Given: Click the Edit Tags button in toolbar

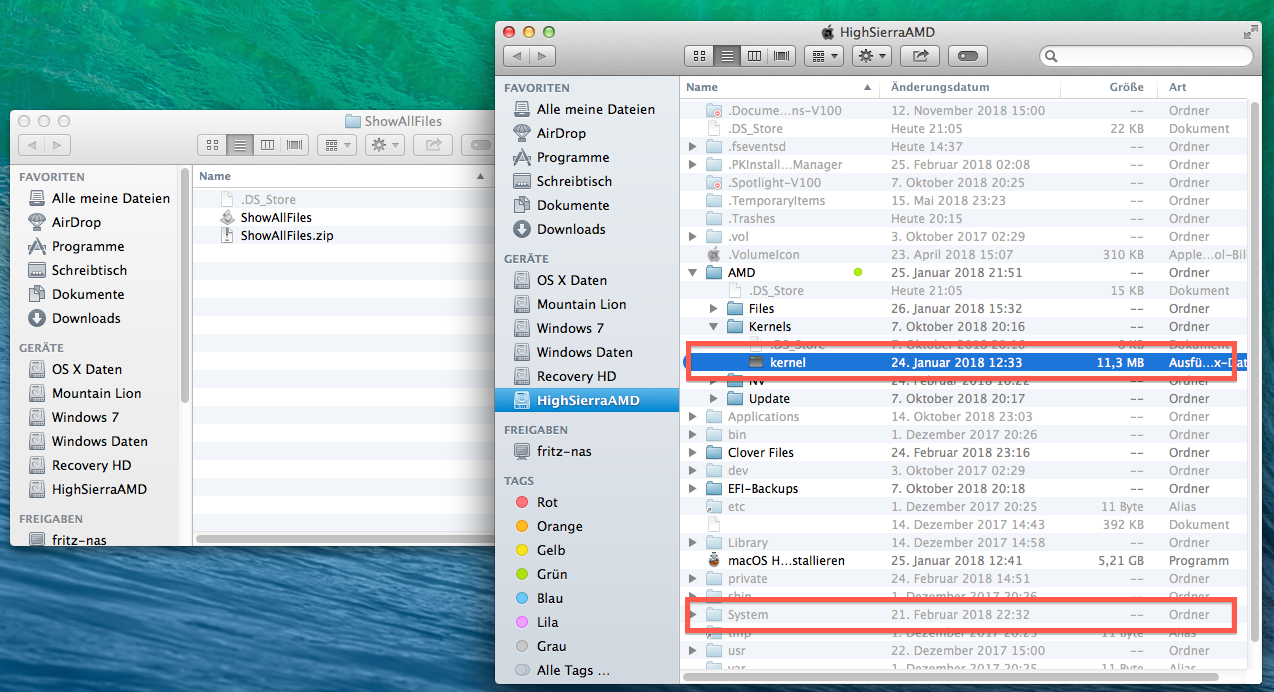Looking at the screenshot, I should tap(967, 56).
